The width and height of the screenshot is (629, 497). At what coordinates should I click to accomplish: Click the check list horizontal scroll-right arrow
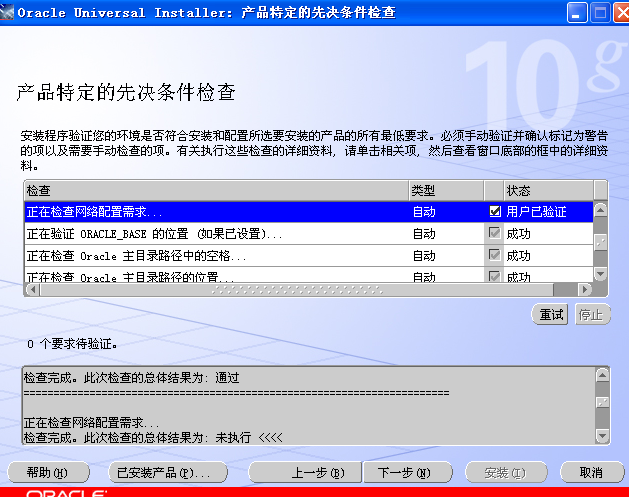[584, 289]
